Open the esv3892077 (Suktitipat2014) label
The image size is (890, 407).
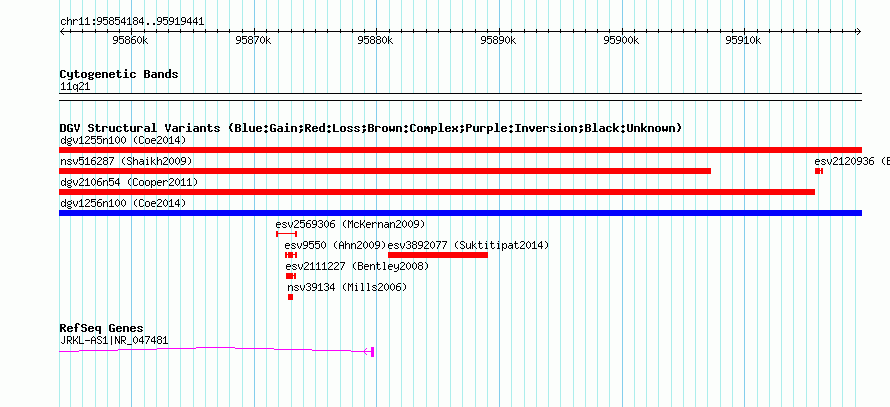click(468, 245)
